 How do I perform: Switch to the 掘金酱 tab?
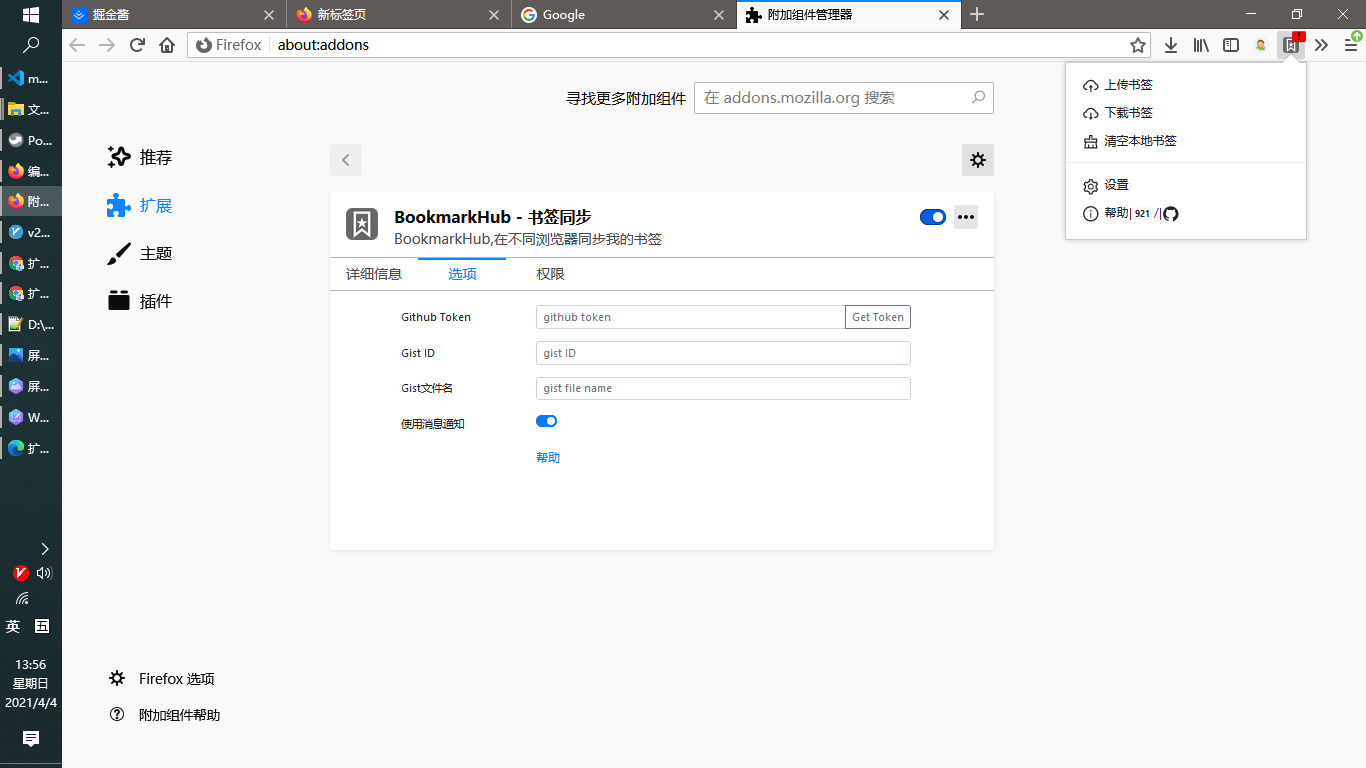pos(174,15)
